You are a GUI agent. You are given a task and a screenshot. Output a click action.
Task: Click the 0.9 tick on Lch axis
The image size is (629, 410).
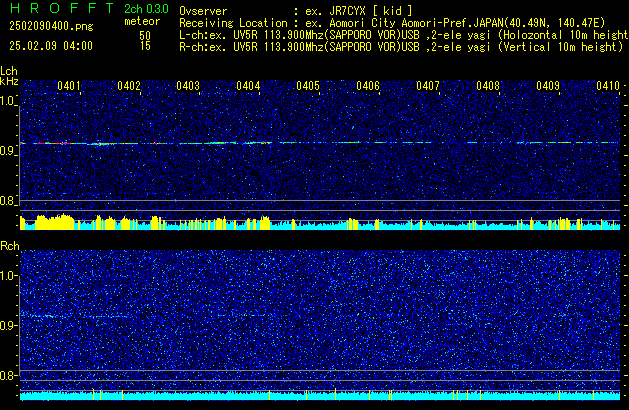click(8, 151)
